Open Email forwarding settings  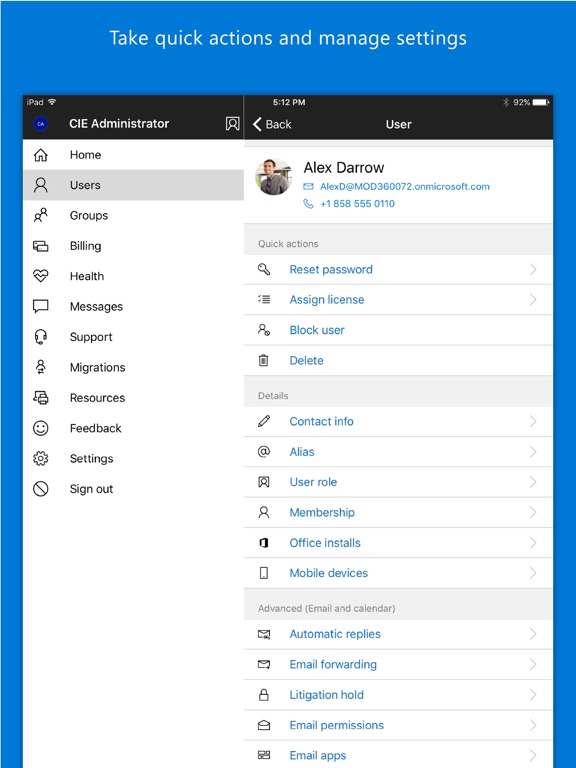point(398,664)
